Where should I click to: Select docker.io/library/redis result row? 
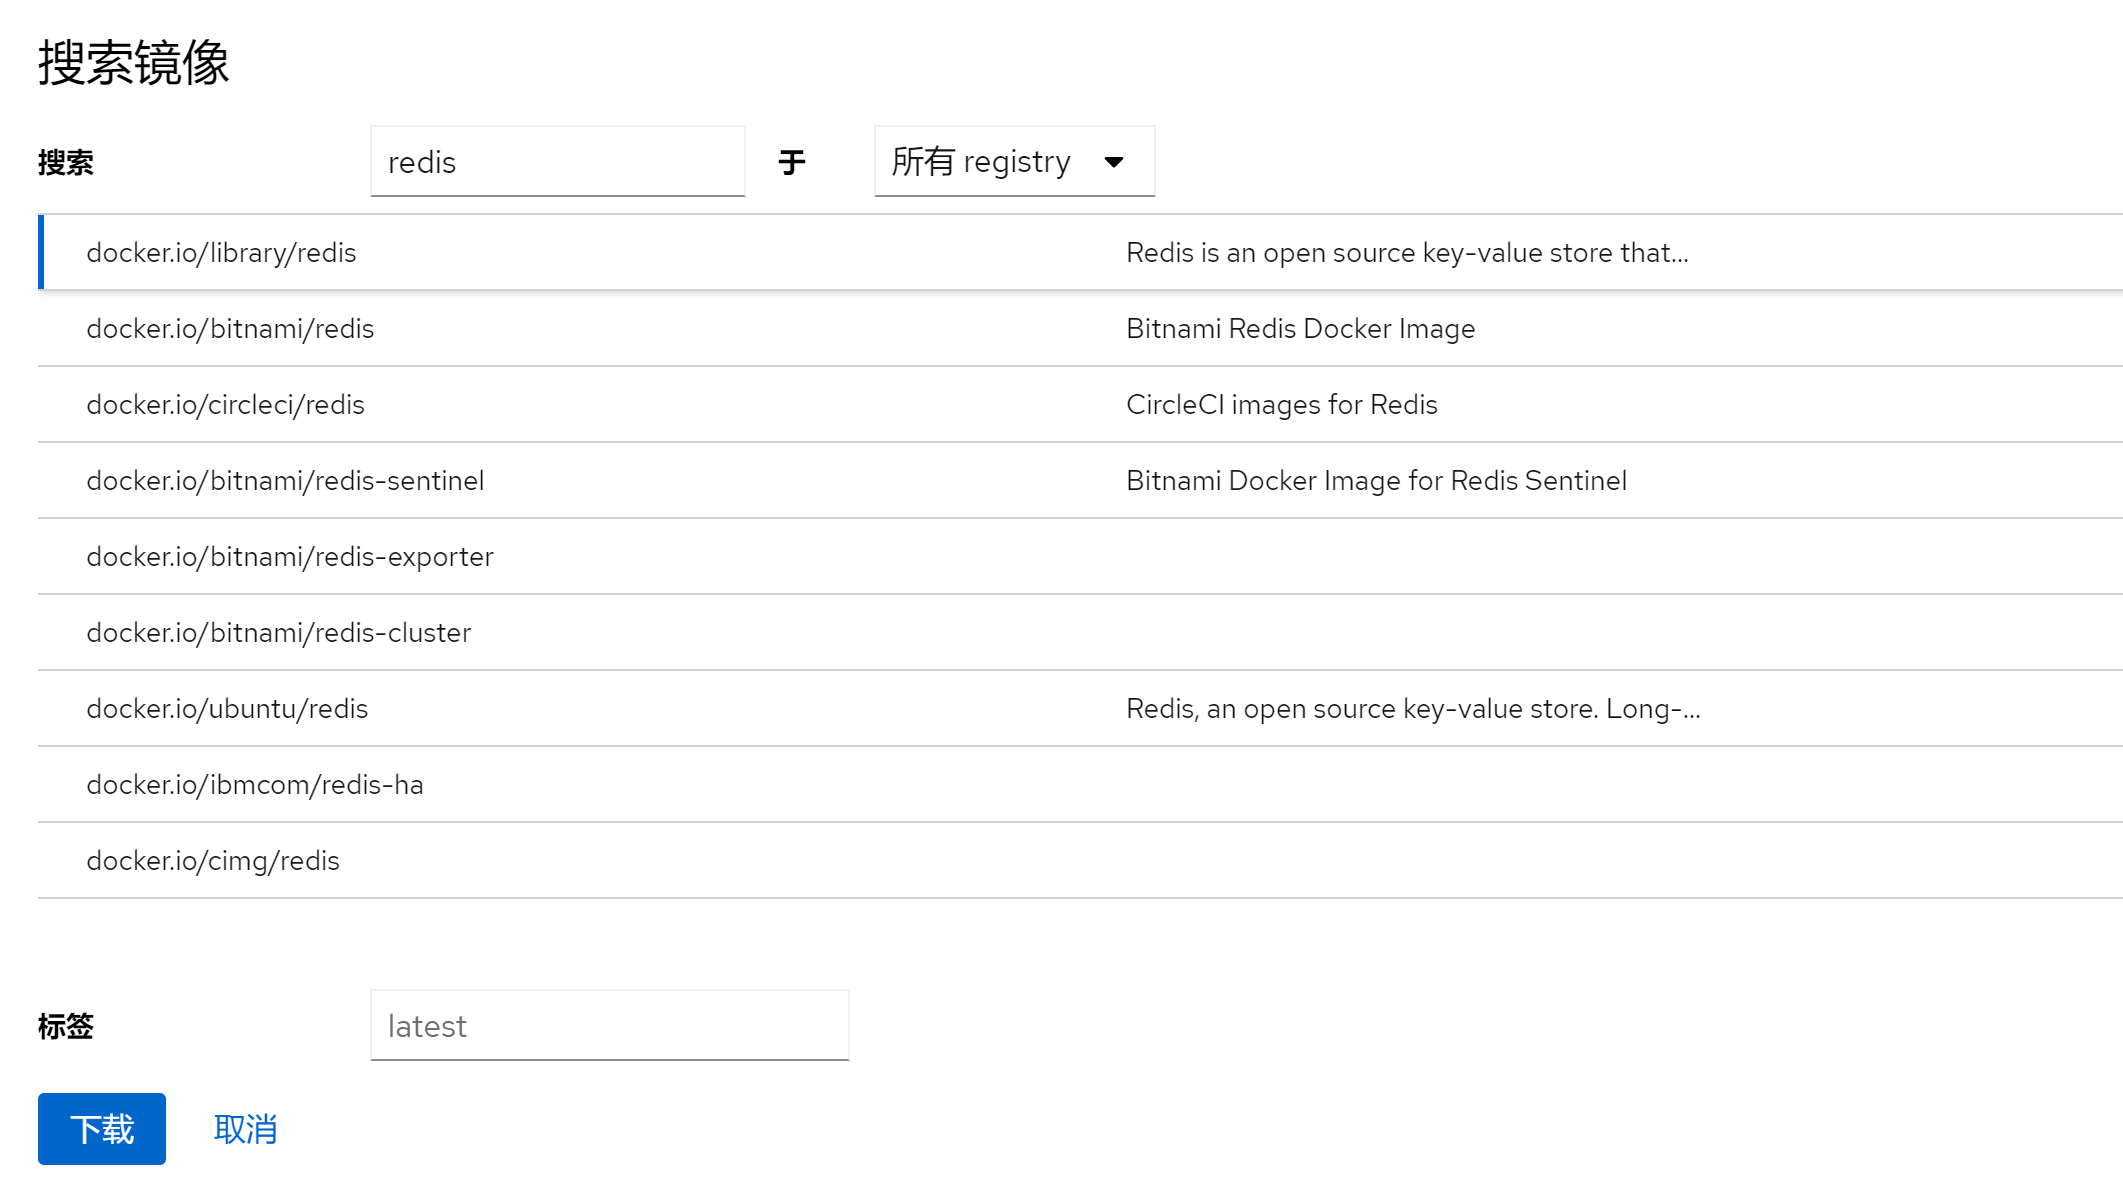pyautogui.click(x=221, y=253)
